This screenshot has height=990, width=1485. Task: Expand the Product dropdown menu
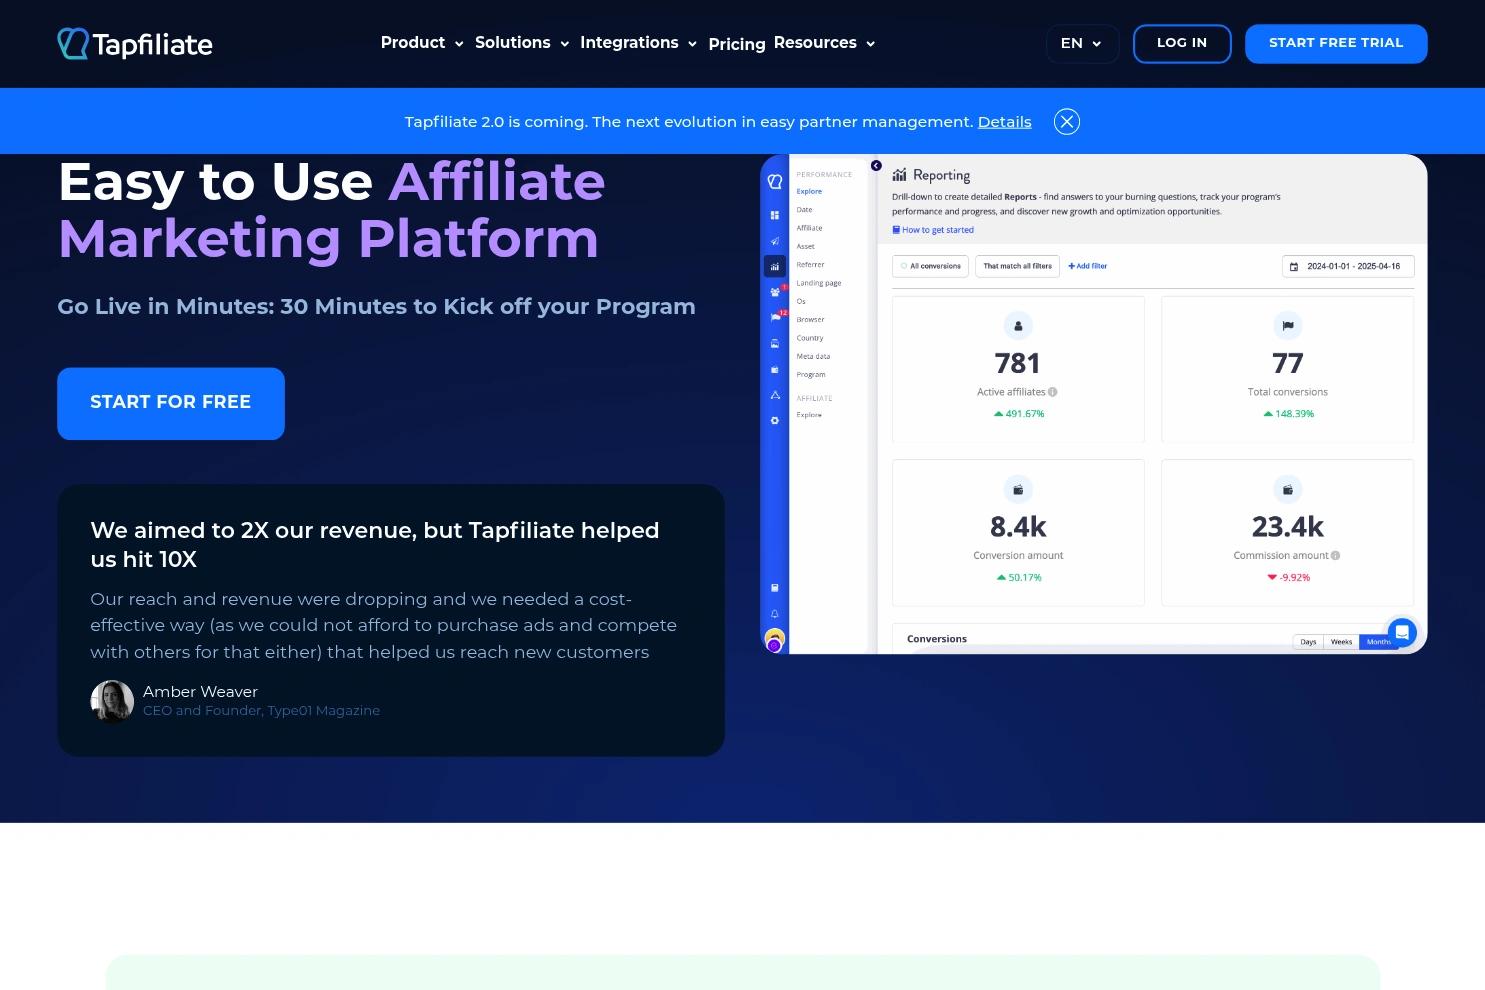tap(421, 43)
